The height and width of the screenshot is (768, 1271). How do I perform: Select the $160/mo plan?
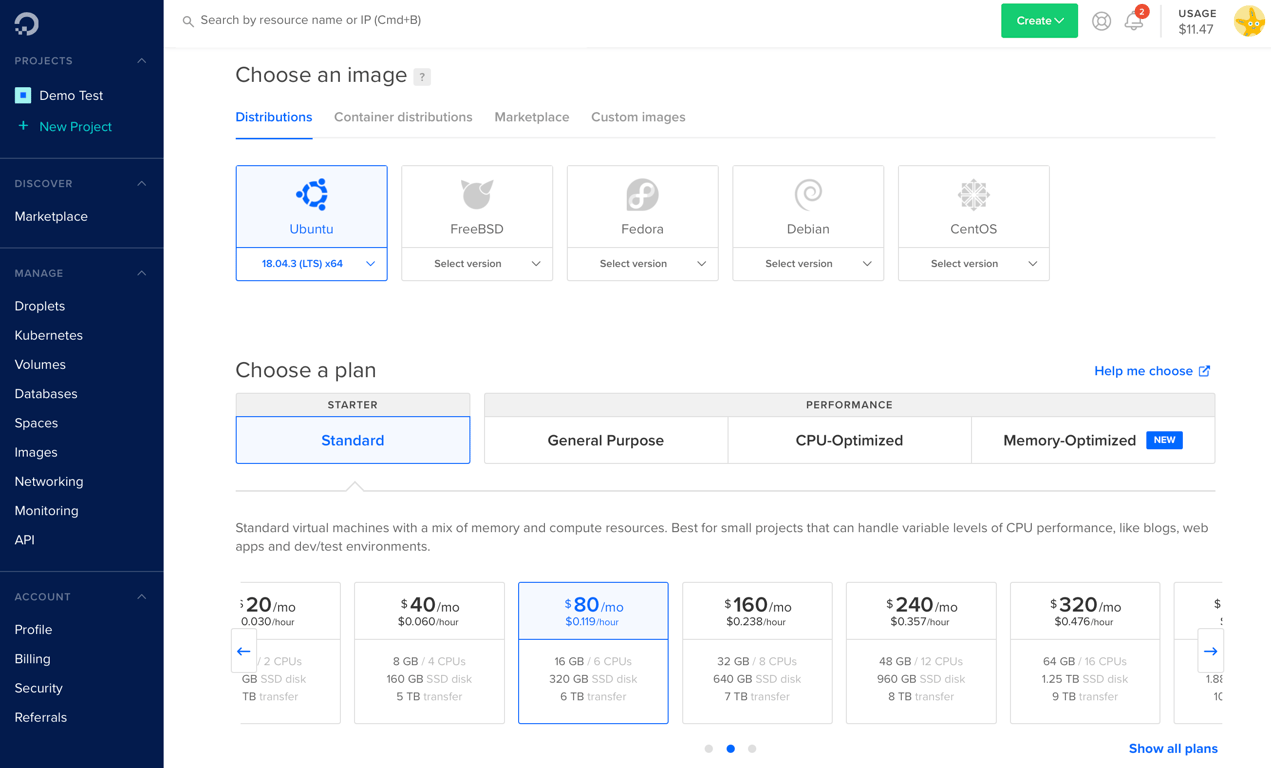[x=757, y=652]
